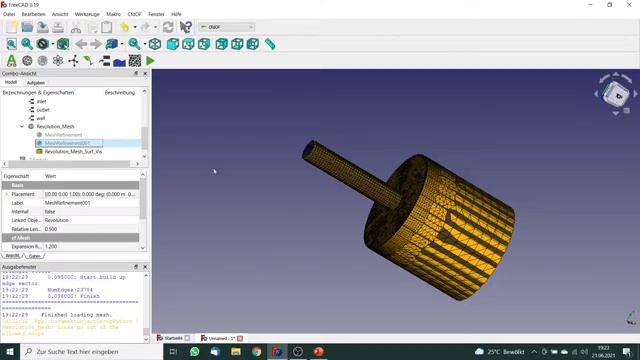Open the CfdOF menu
This screenshot has width=640, height=360.
[134, 14]
